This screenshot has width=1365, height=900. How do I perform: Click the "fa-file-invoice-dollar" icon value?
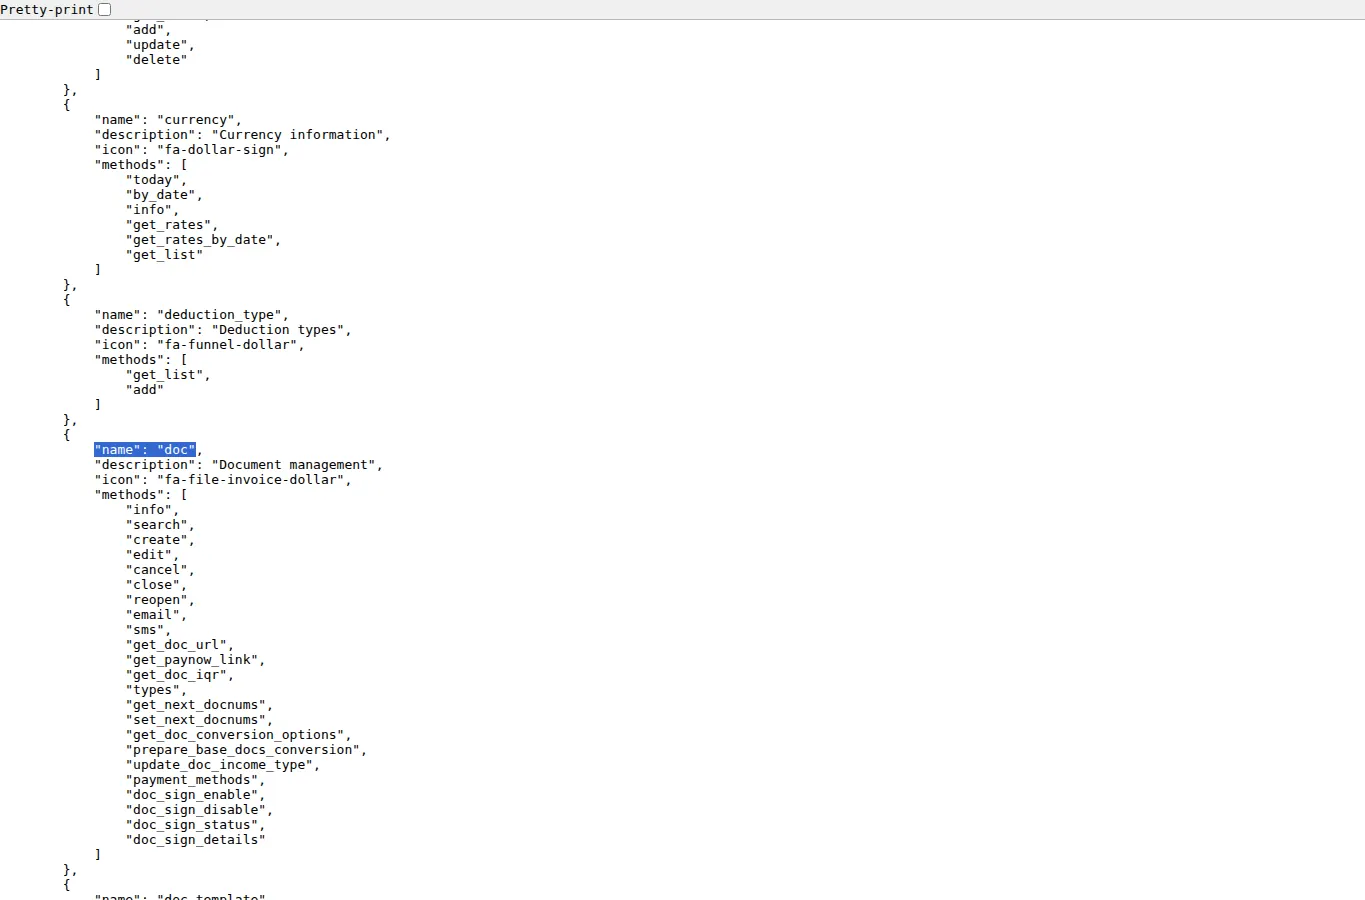click(x=250, y=480)
